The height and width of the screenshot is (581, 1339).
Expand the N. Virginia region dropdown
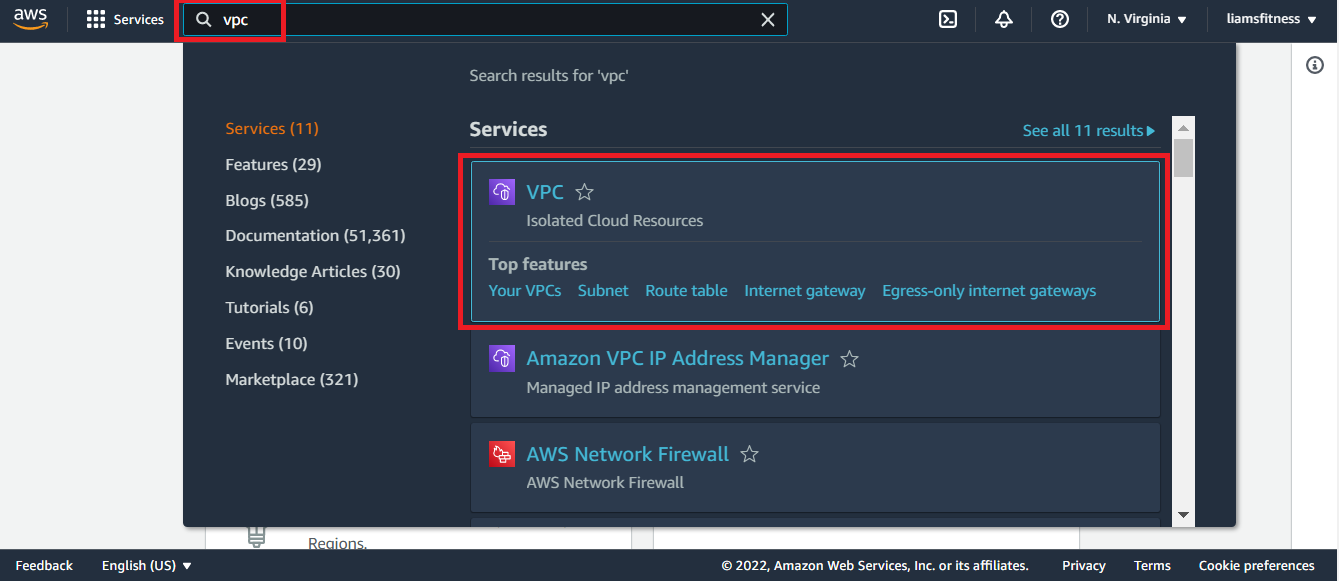pyautogui.click(x=1146, y=20)
